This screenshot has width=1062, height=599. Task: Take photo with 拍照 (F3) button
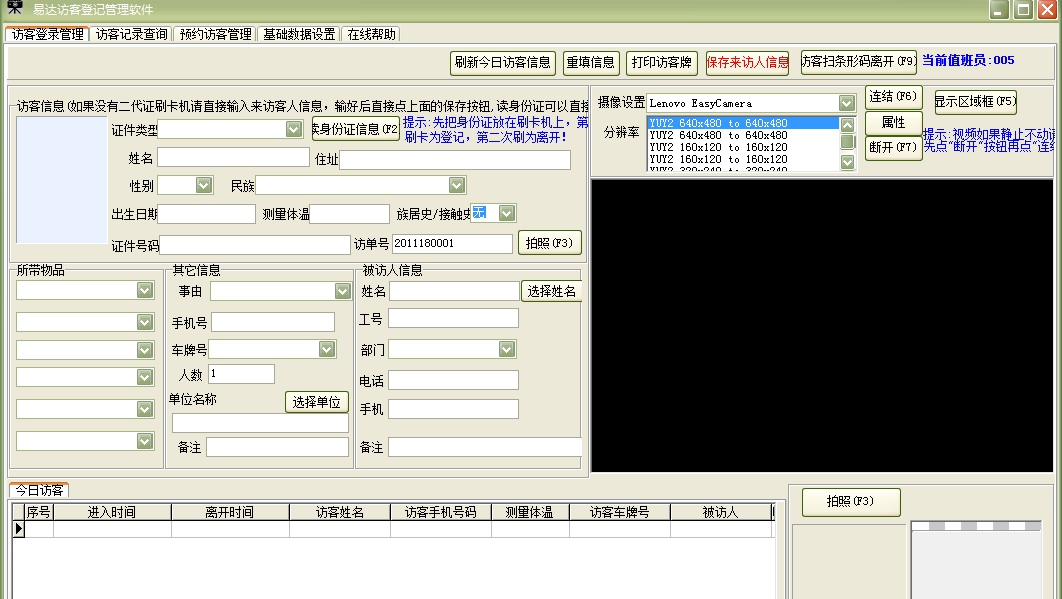[x=549, y=242]
